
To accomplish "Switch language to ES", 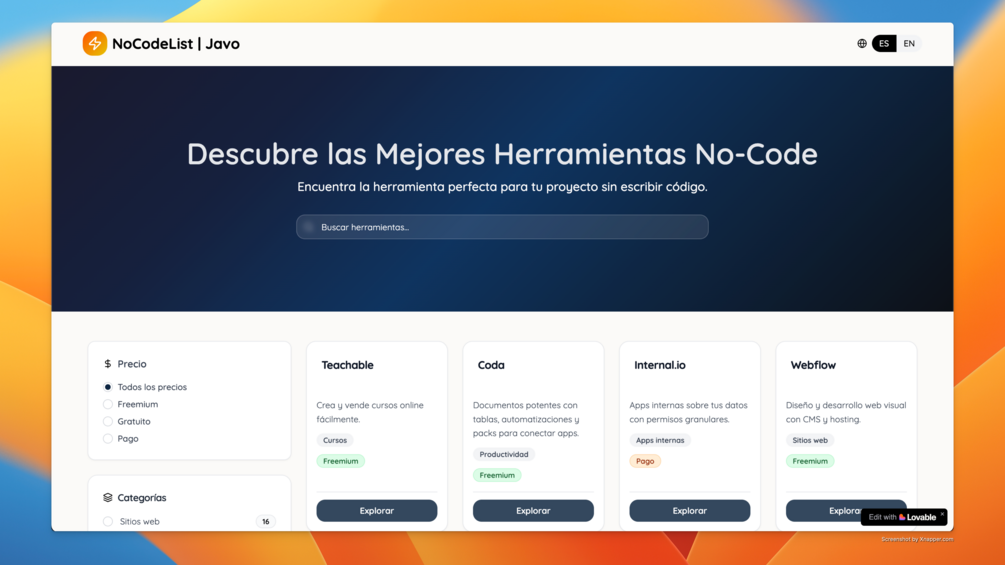I will 884,44.
